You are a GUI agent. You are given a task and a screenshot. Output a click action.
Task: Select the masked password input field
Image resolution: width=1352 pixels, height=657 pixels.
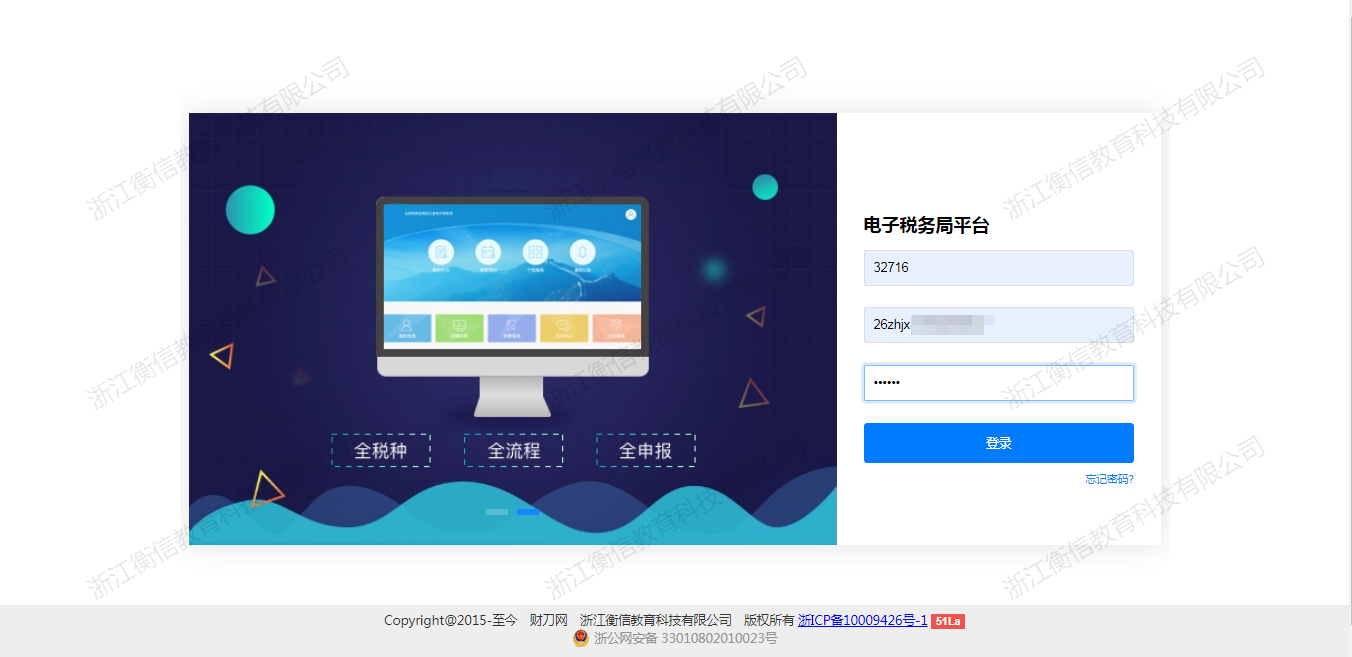tap(998, 383)
